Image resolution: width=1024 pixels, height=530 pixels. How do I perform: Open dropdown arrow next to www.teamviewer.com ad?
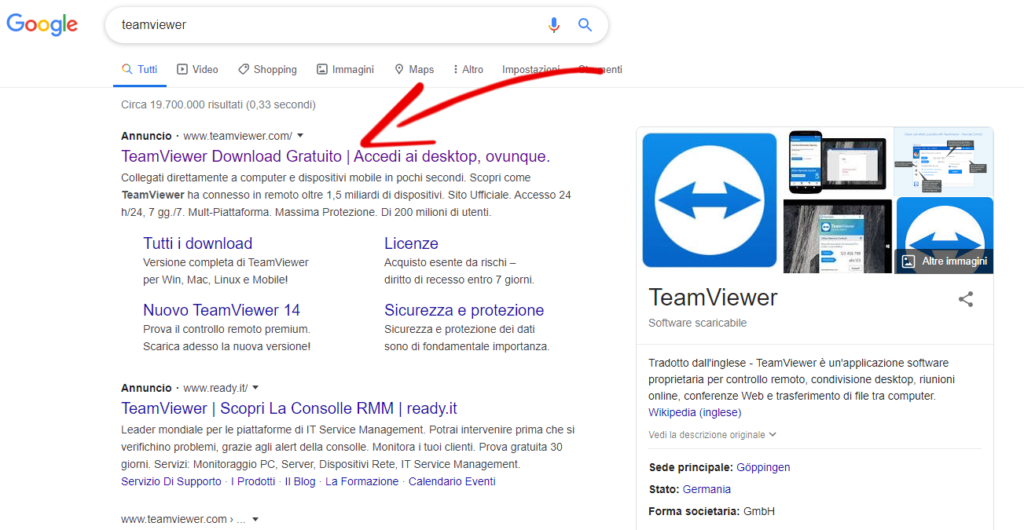[x=300, y=136]
